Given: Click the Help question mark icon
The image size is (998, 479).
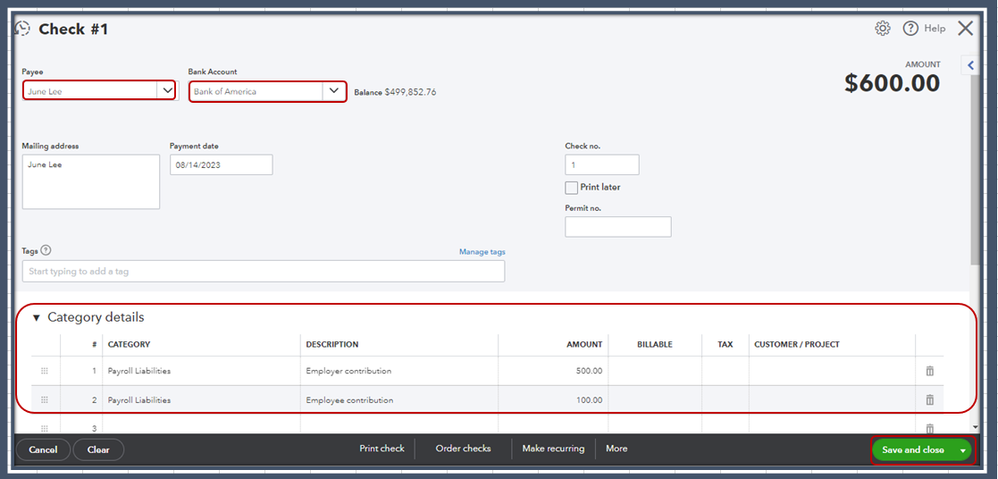Looking at the screenshot, I should 911,29.
